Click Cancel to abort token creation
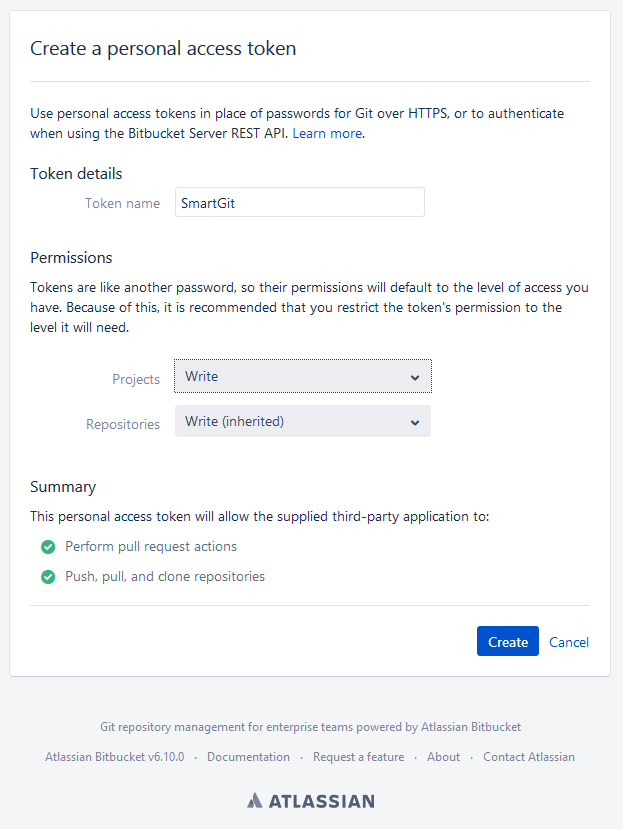This screenshot has width=623, height=829. [568, 641]
